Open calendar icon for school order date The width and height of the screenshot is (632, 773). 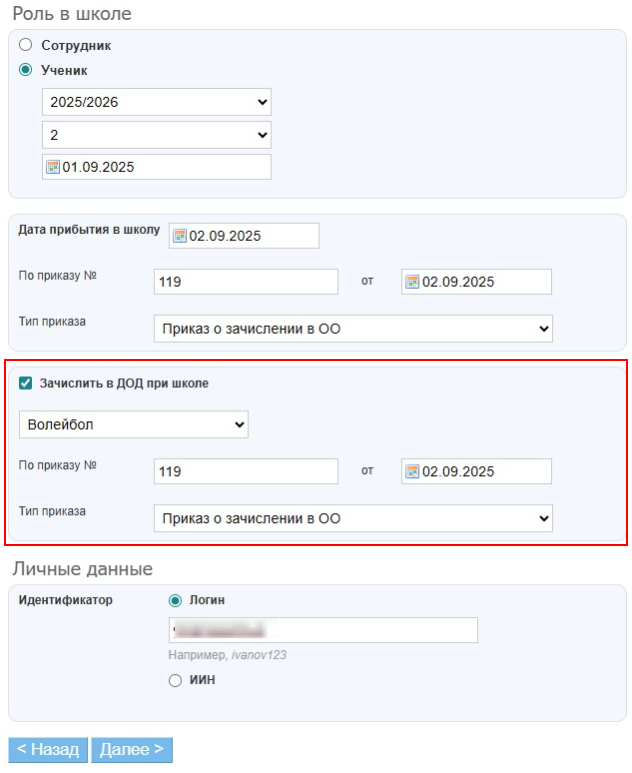[x=411, y=282]
